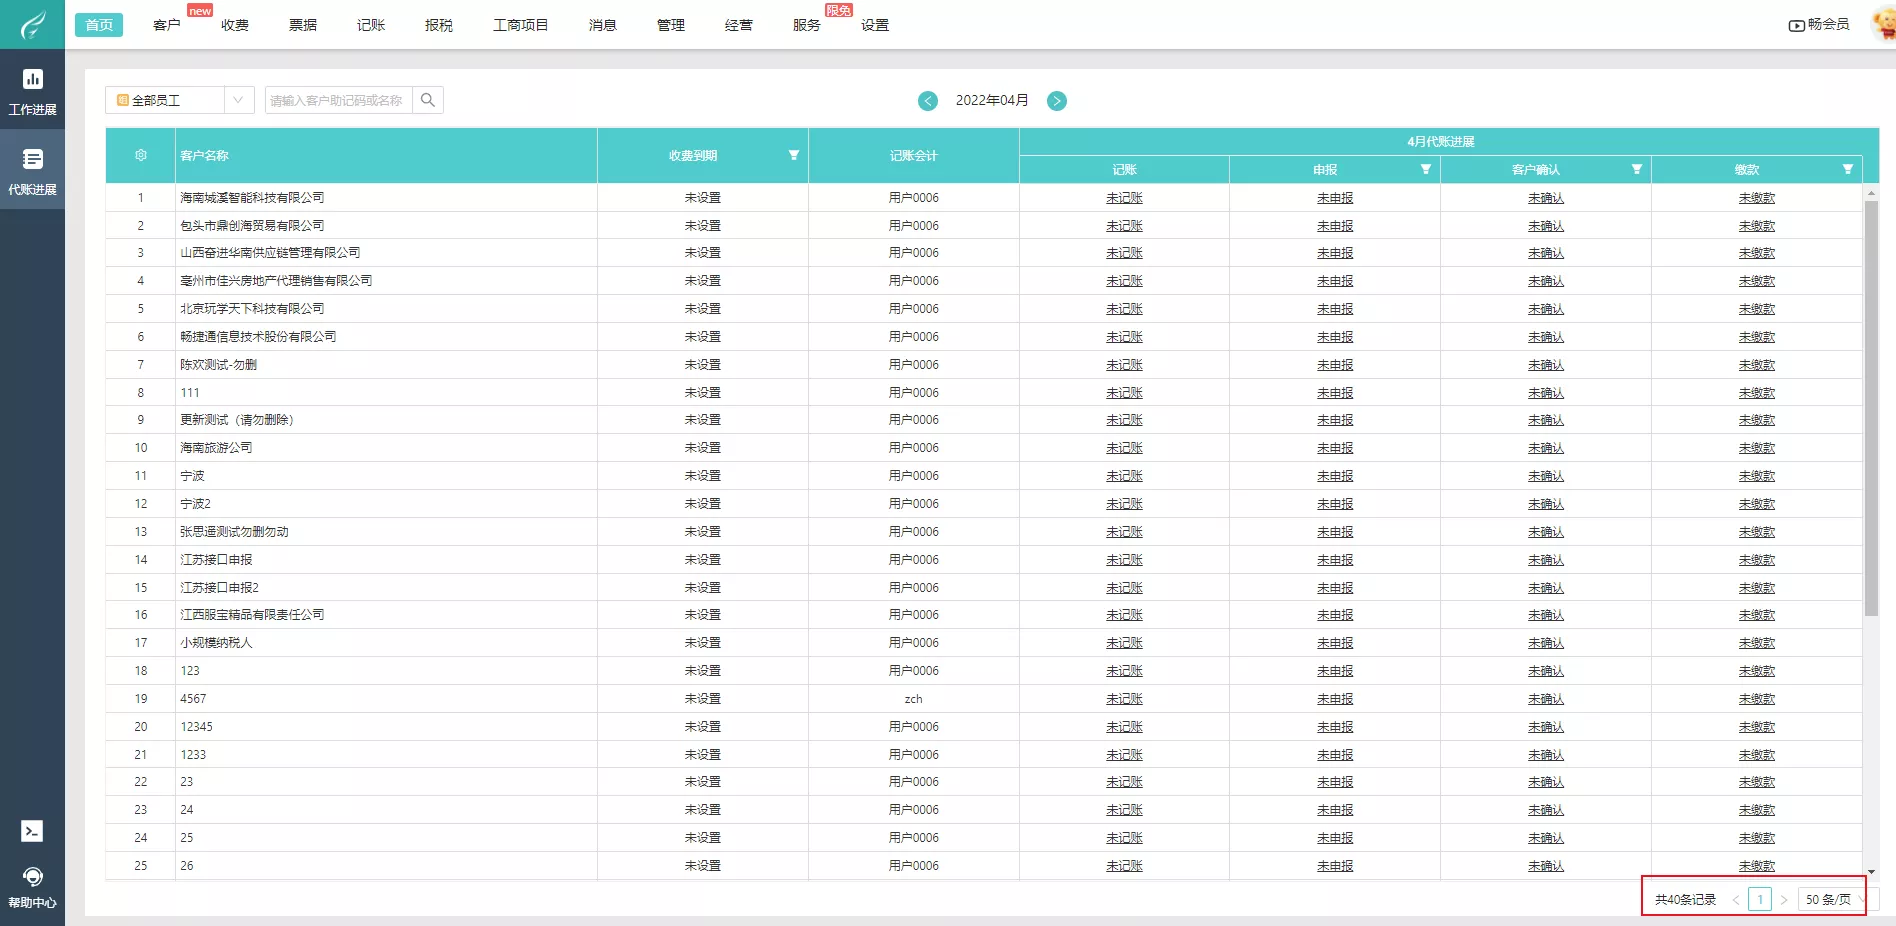Click scrollbar down arrow of the table
Viewport: 1896px width, 926px height.
pyautogui.click(x=1871, y=872)
